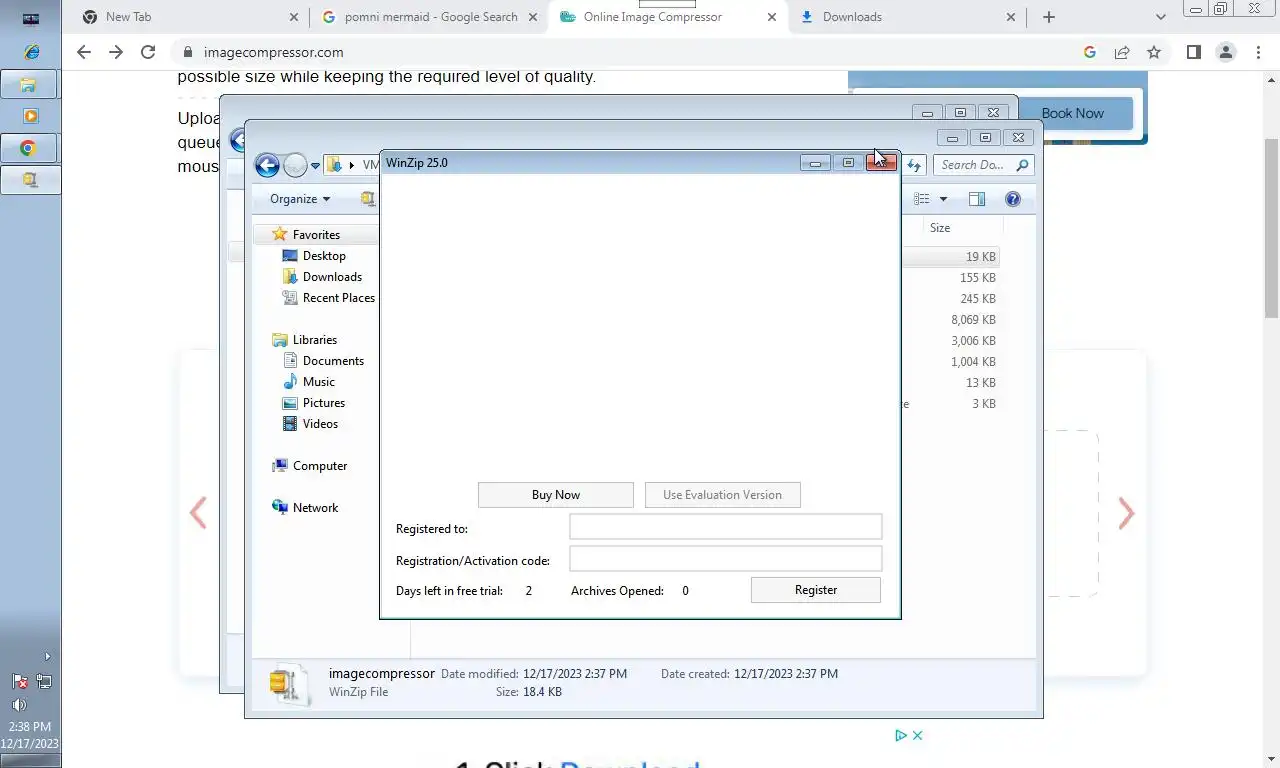Click the Explorer help question mark icon
Screen dimensions: 1280x768
pos(1013,199)
